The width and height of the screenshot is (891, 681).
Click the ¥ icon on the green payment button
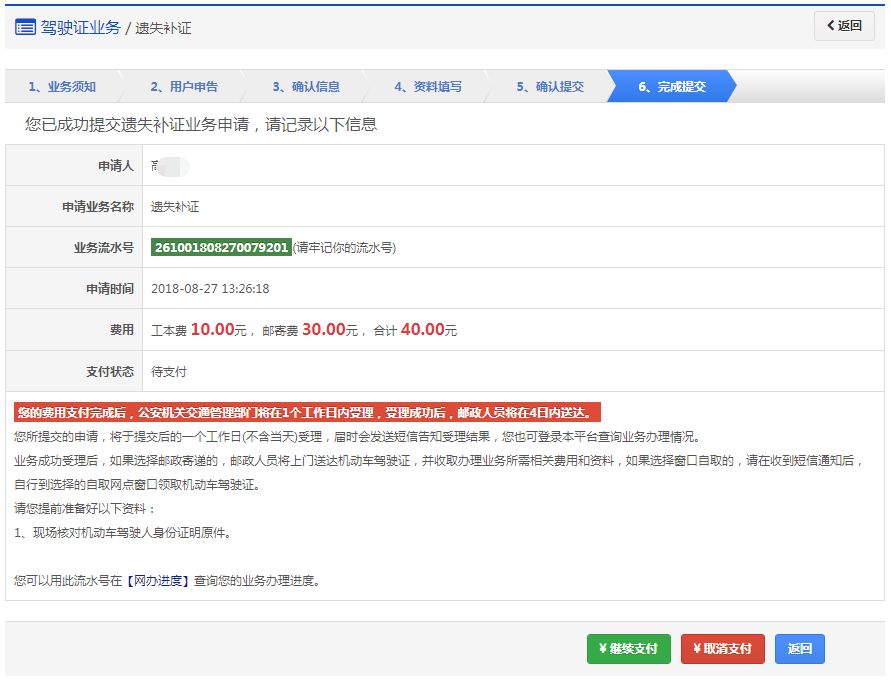601,648
